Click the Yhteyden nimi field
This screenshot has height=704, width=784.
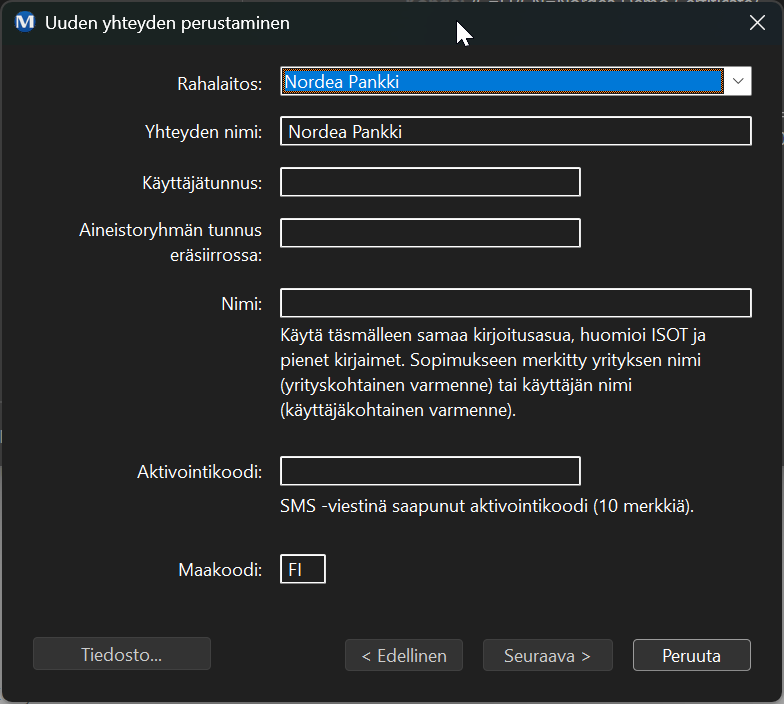(516, 131)
